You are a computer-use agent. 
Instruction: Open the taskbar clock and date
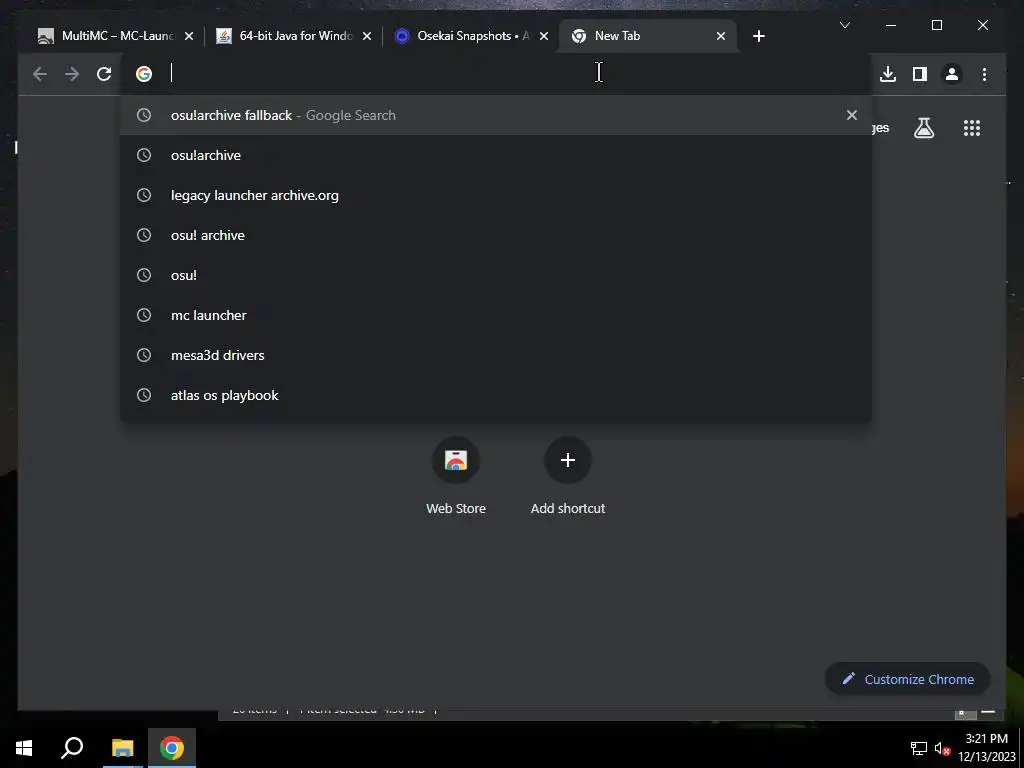(x=987, y=748)
